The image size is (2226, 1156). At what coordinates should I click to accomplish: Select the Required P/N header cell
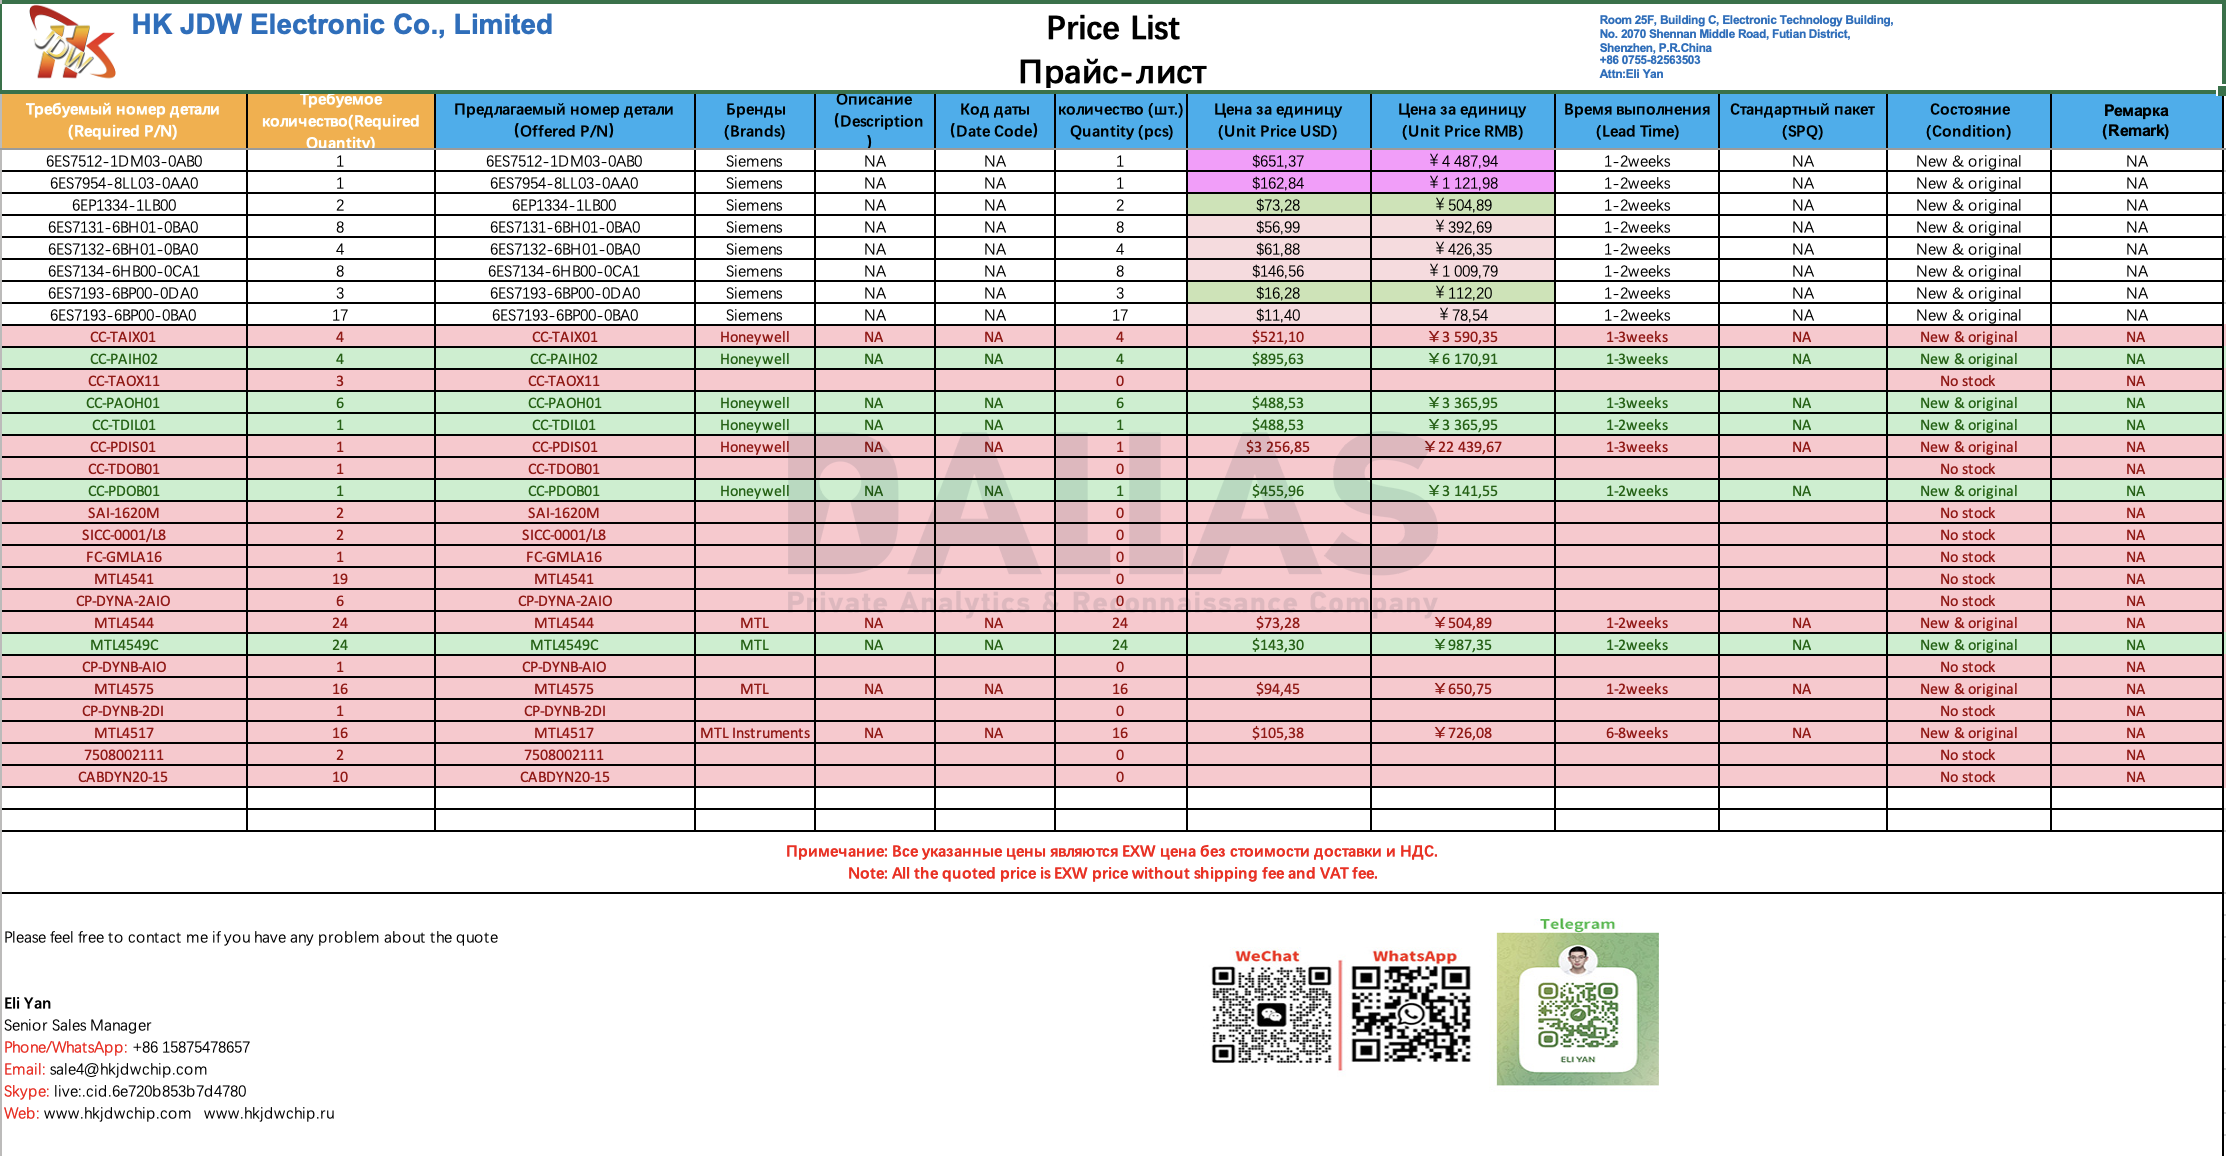click(x=123, y=120)
